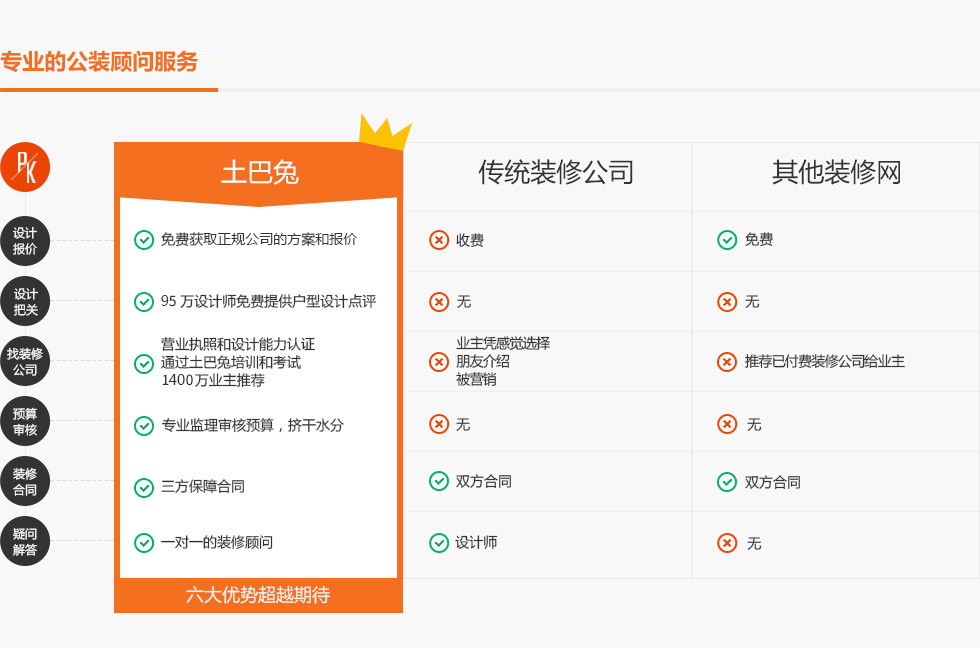This screenshot has height=648, width=980.
Task: Click the 六大优势超越期待 orange banner
Action: (258, 595)
